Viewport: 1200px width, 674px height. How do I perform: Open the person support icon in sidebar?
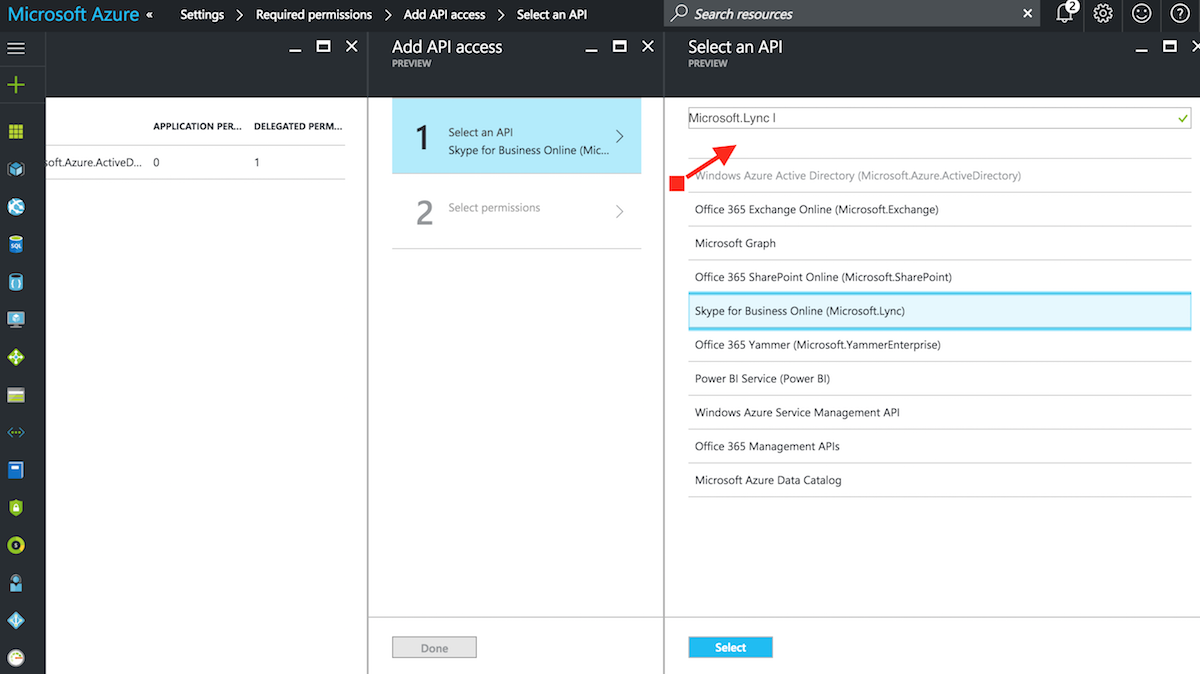point(16,583)
